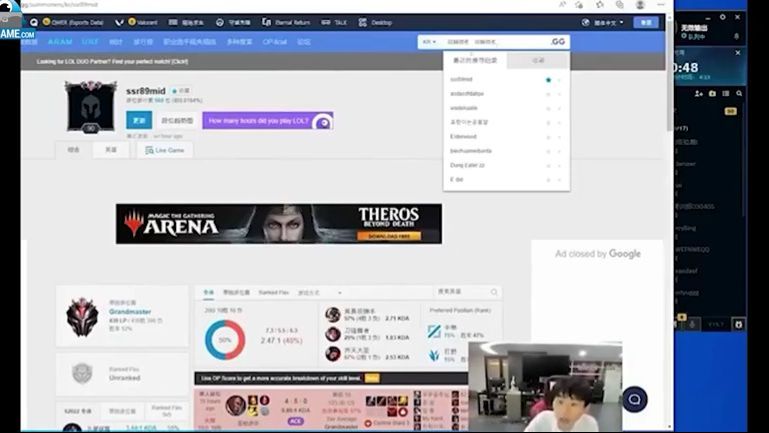Click magnifier icon in champion search box

pyautogui.click(x=494, y=292)
